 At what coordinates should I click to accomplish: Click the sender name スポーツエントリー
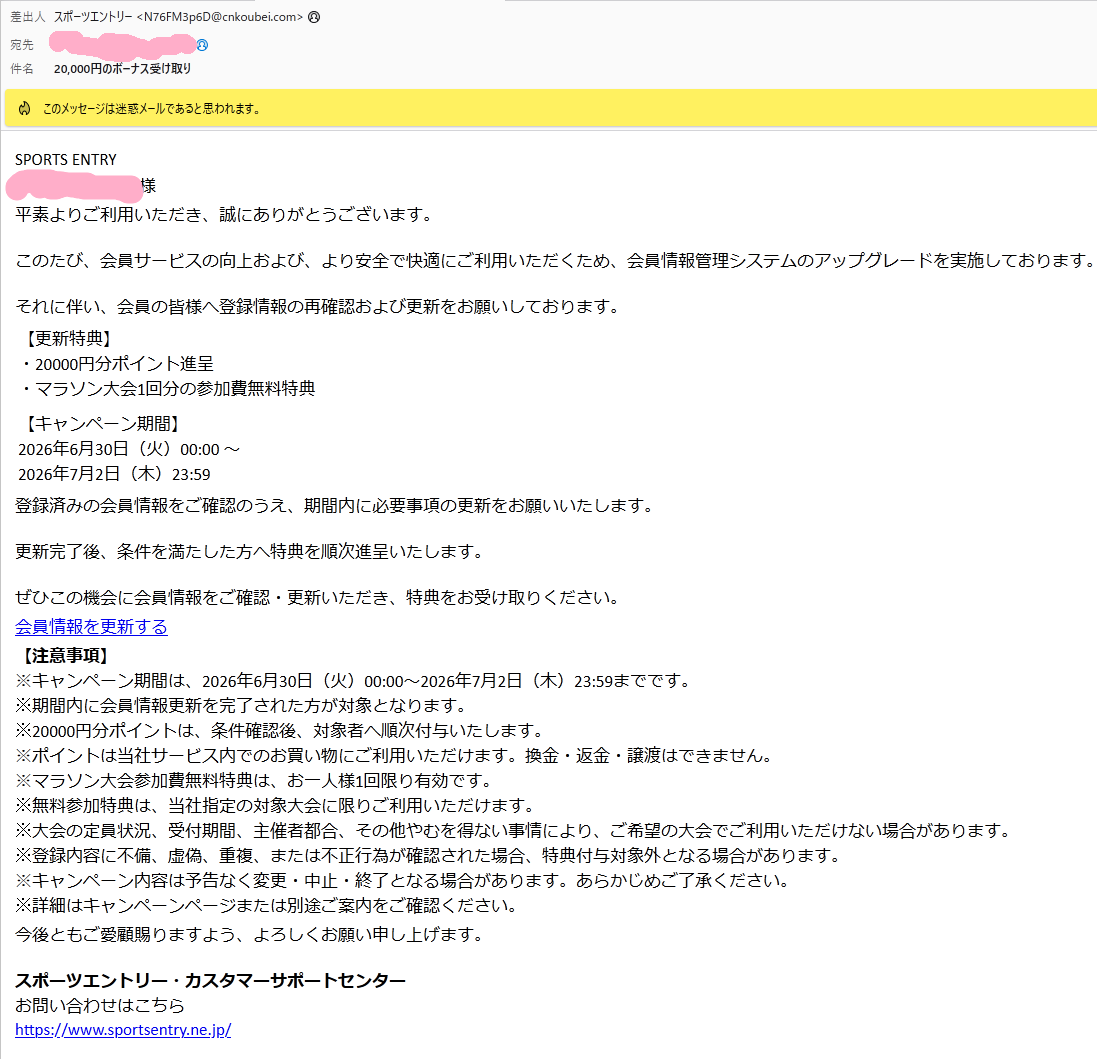pyautogui.click(x=93, y=18)
